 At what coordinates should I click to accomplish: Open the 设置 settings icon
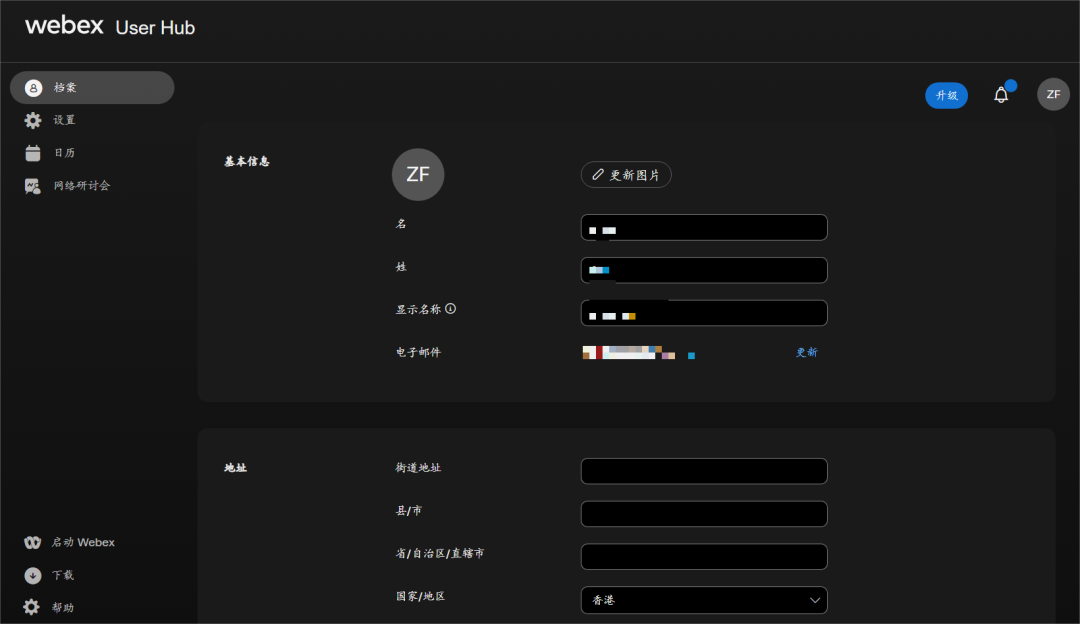tap(33, 120)
